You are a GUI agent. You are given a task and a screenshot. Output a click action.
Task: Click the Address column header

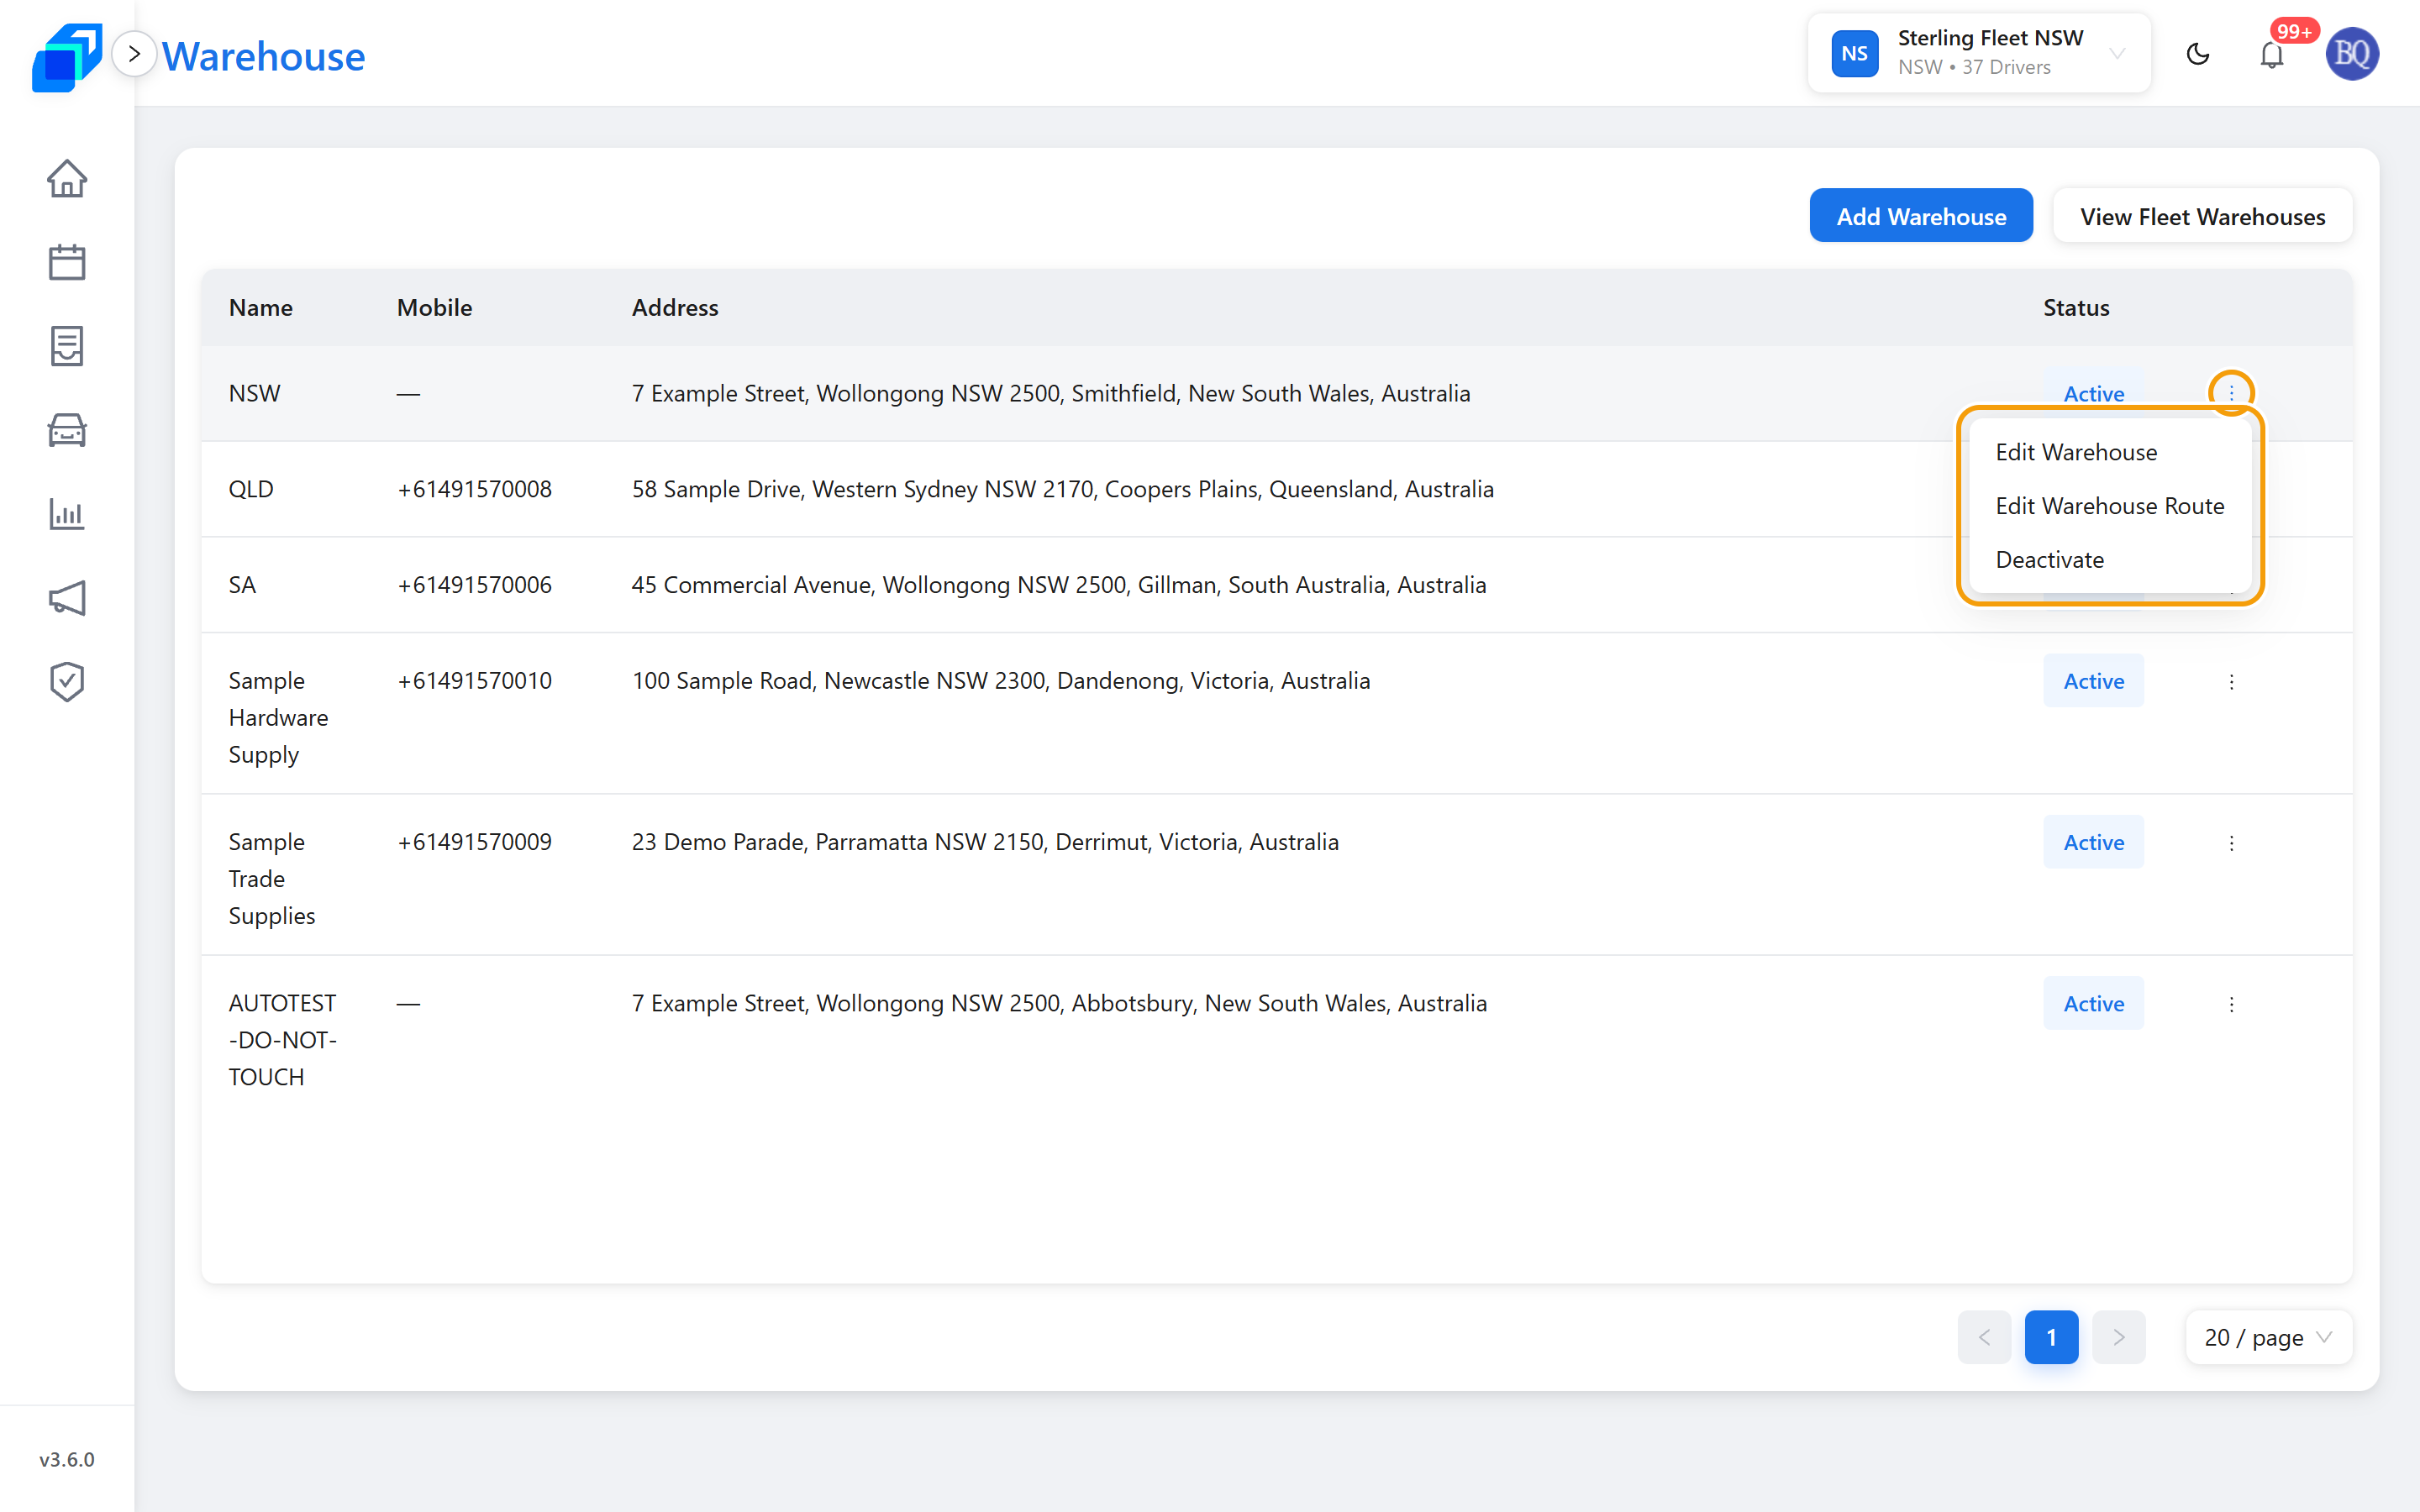click(x=675, y=307)
